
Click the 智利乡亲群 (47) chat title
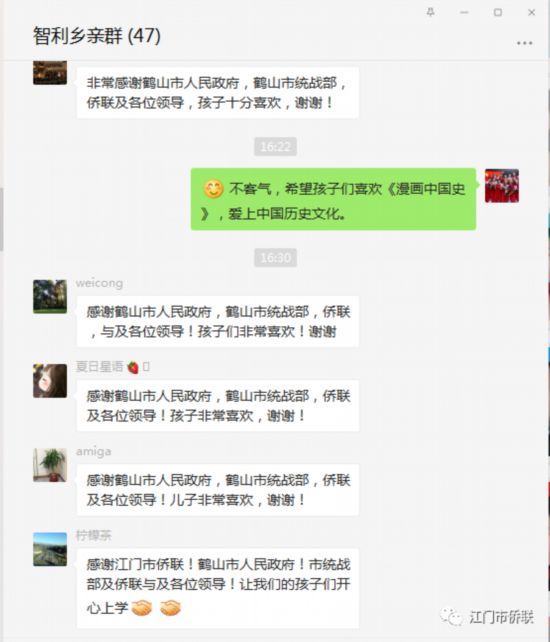pyautogui.click(x=97, y=36)
